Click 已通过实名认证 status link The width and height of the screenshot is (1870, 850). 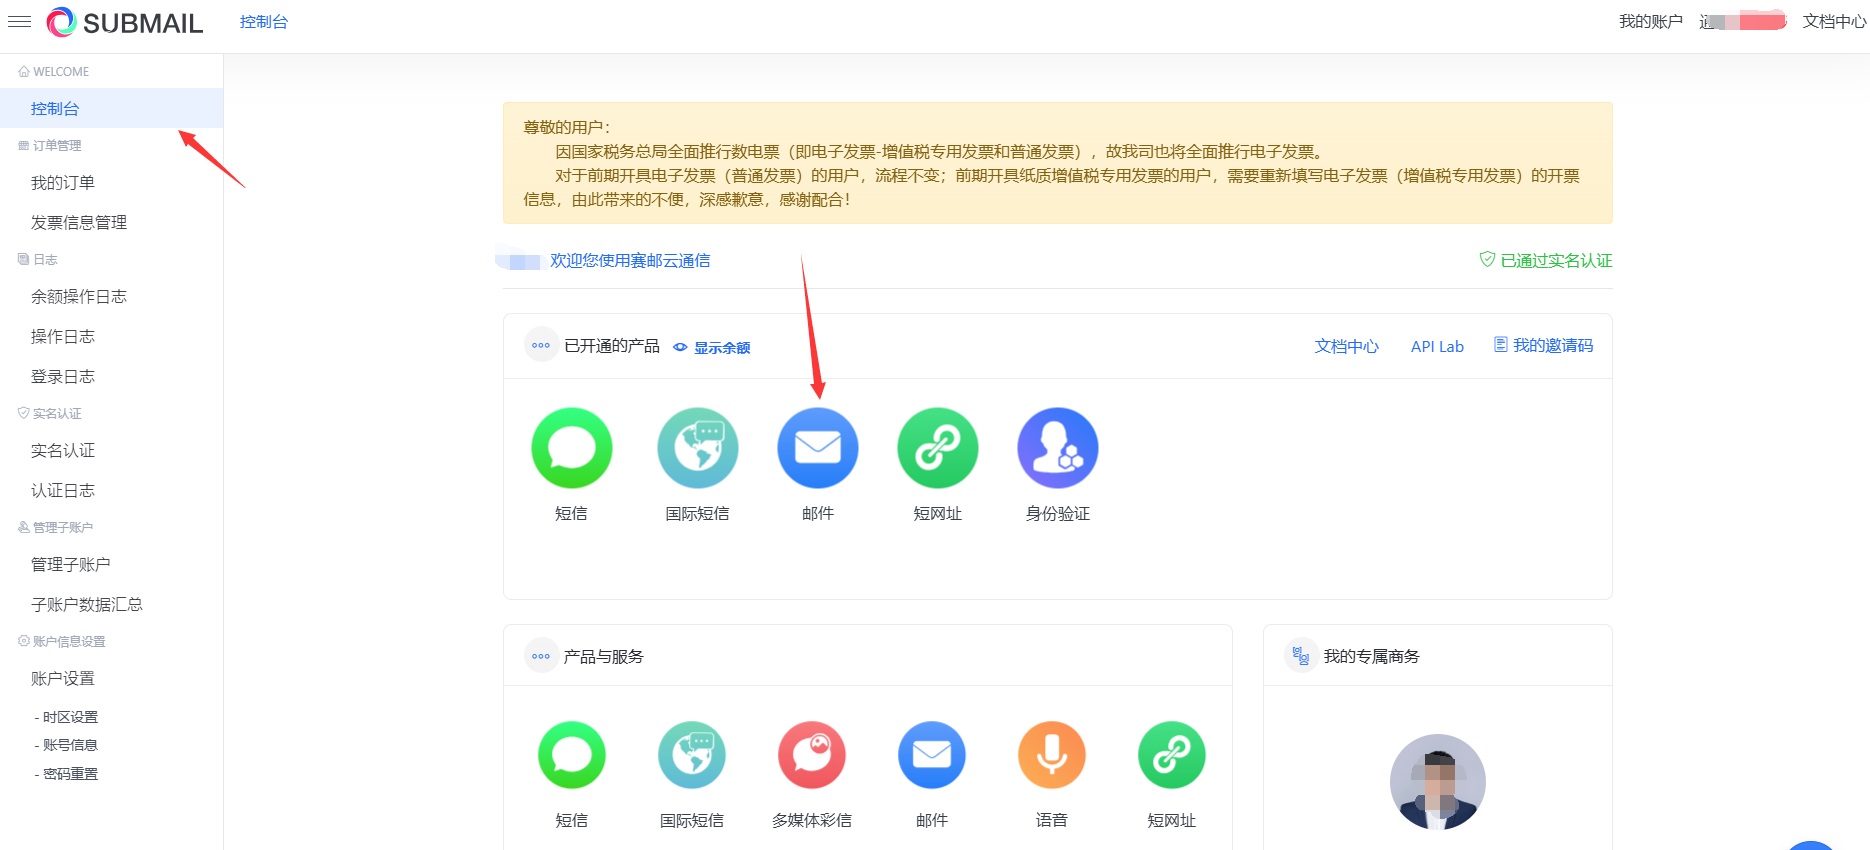pyautogui.click(x=1556, y=260)
